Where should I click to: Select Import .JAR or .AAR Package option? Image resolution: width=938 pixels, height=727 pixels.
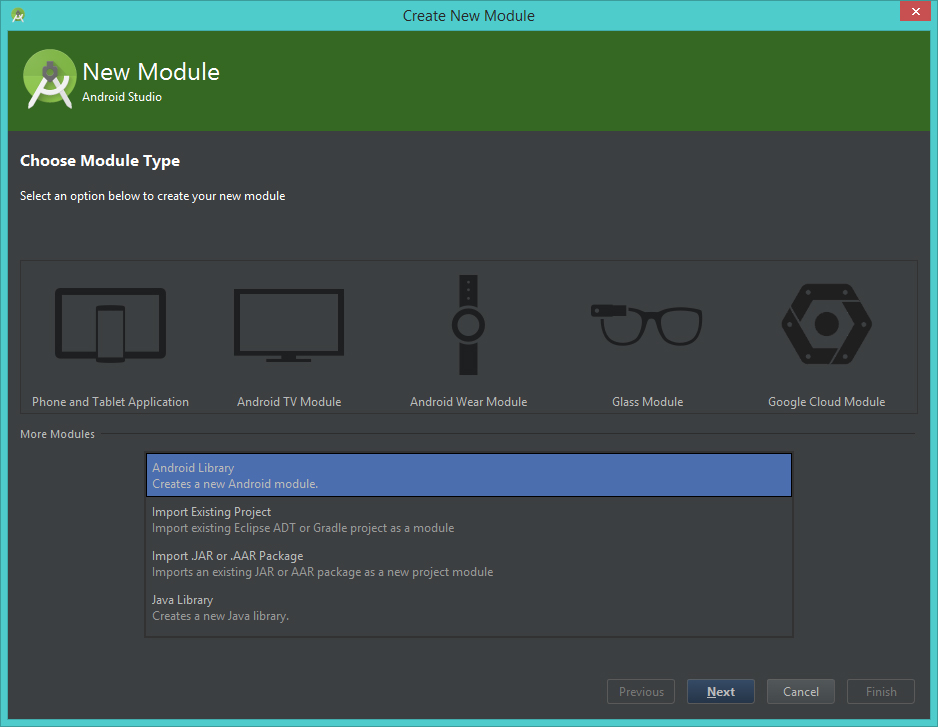[468, 562]
